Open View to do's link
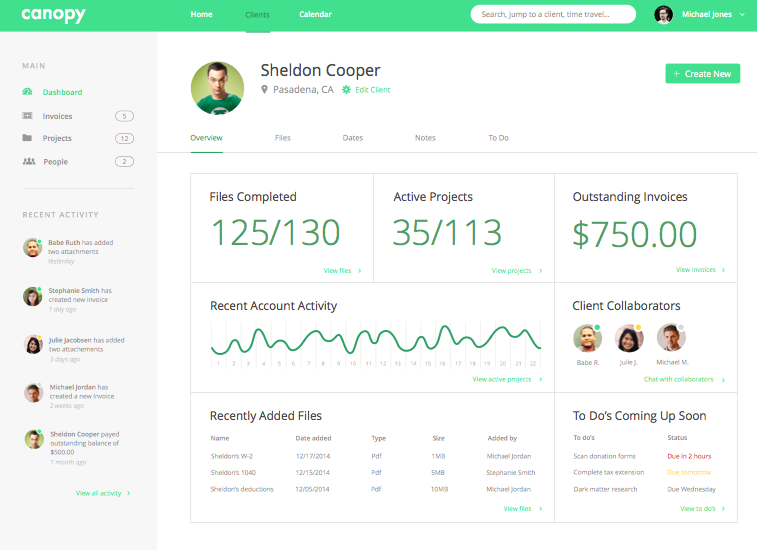The height and width of the screenshot is (550, 757). coord(698,508)
